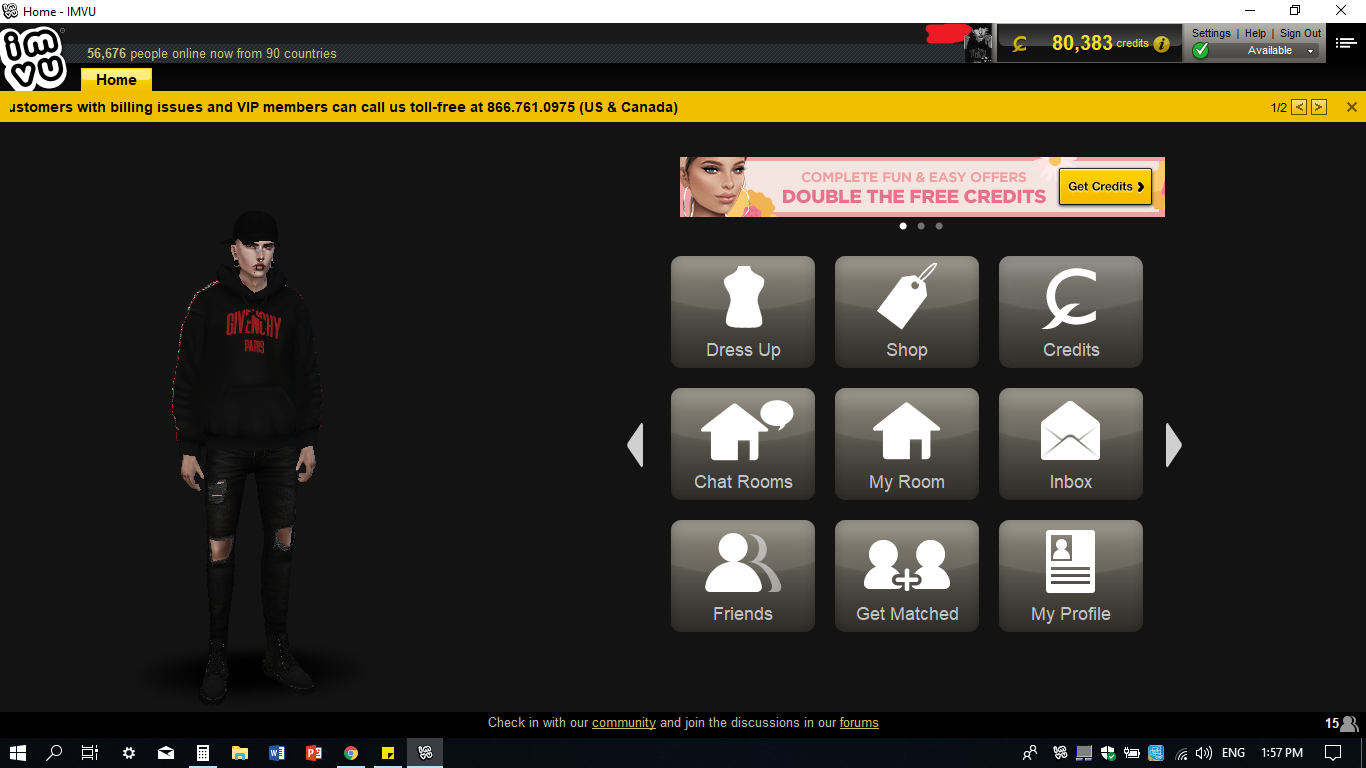Advance to the next announcement message
The image size is (1366, 768).
(1318, 105)
